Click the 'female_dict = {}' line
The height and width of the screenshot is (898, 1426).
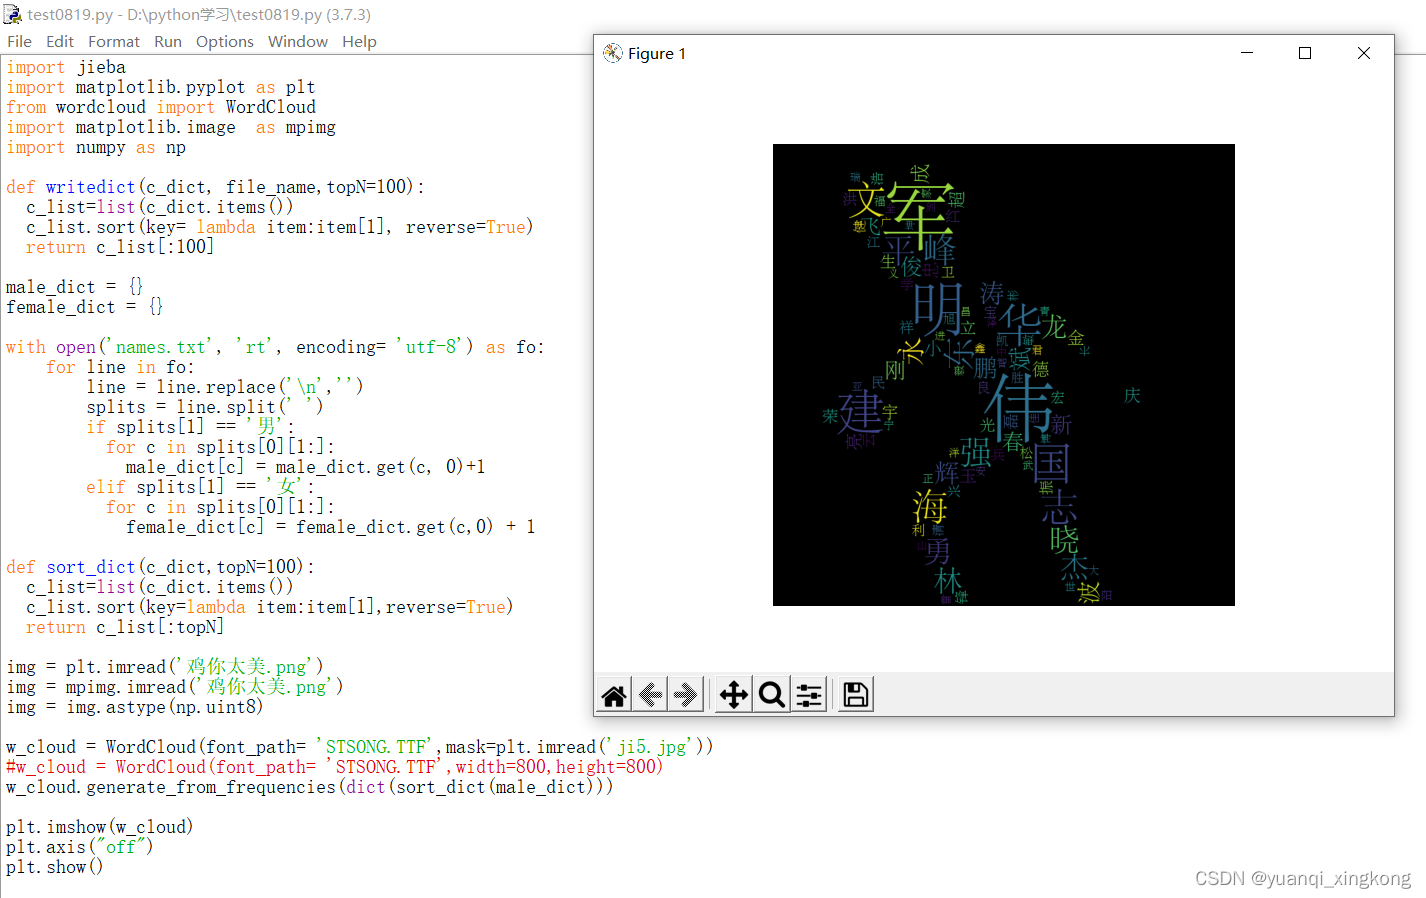tap(85, 307)
